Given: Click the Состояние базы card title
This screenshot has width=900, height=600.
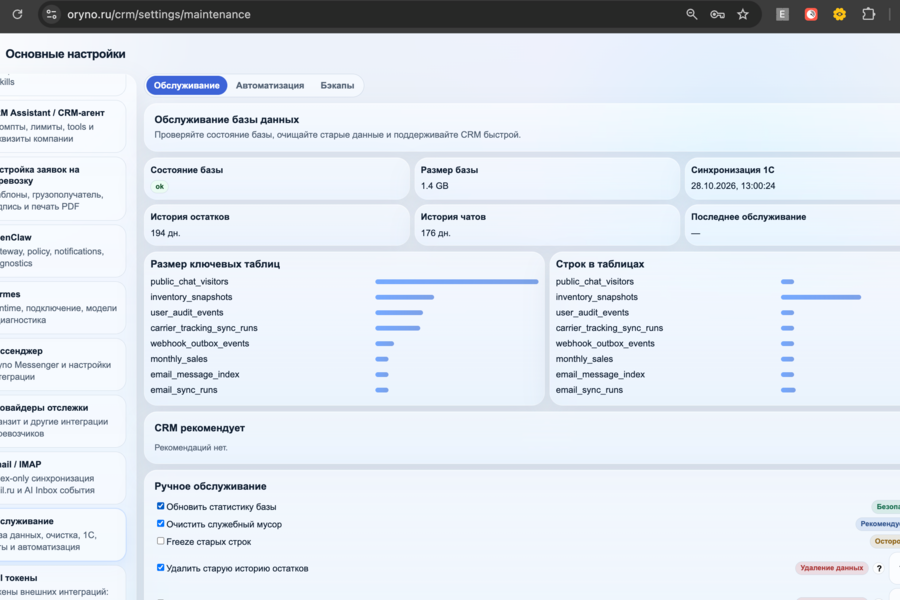Looking at the screenshot, I should coord(187,170).
